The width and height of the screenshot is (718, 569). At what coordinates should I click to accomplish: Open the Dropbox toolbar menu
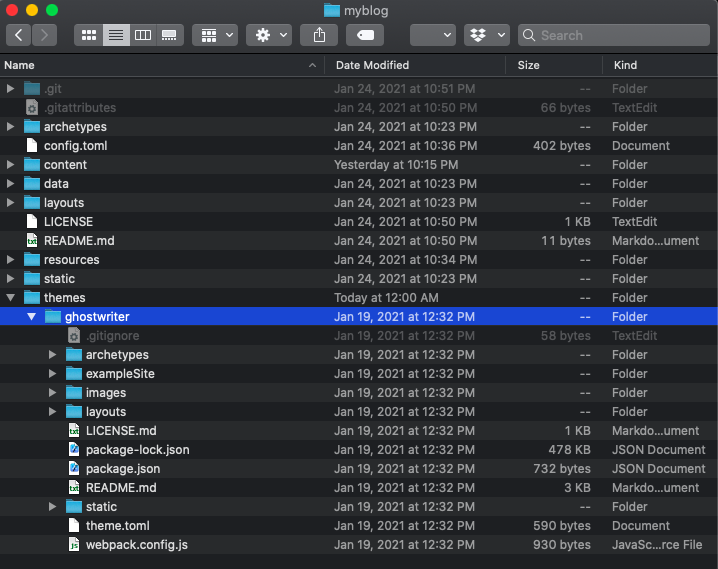coord(487,35)
